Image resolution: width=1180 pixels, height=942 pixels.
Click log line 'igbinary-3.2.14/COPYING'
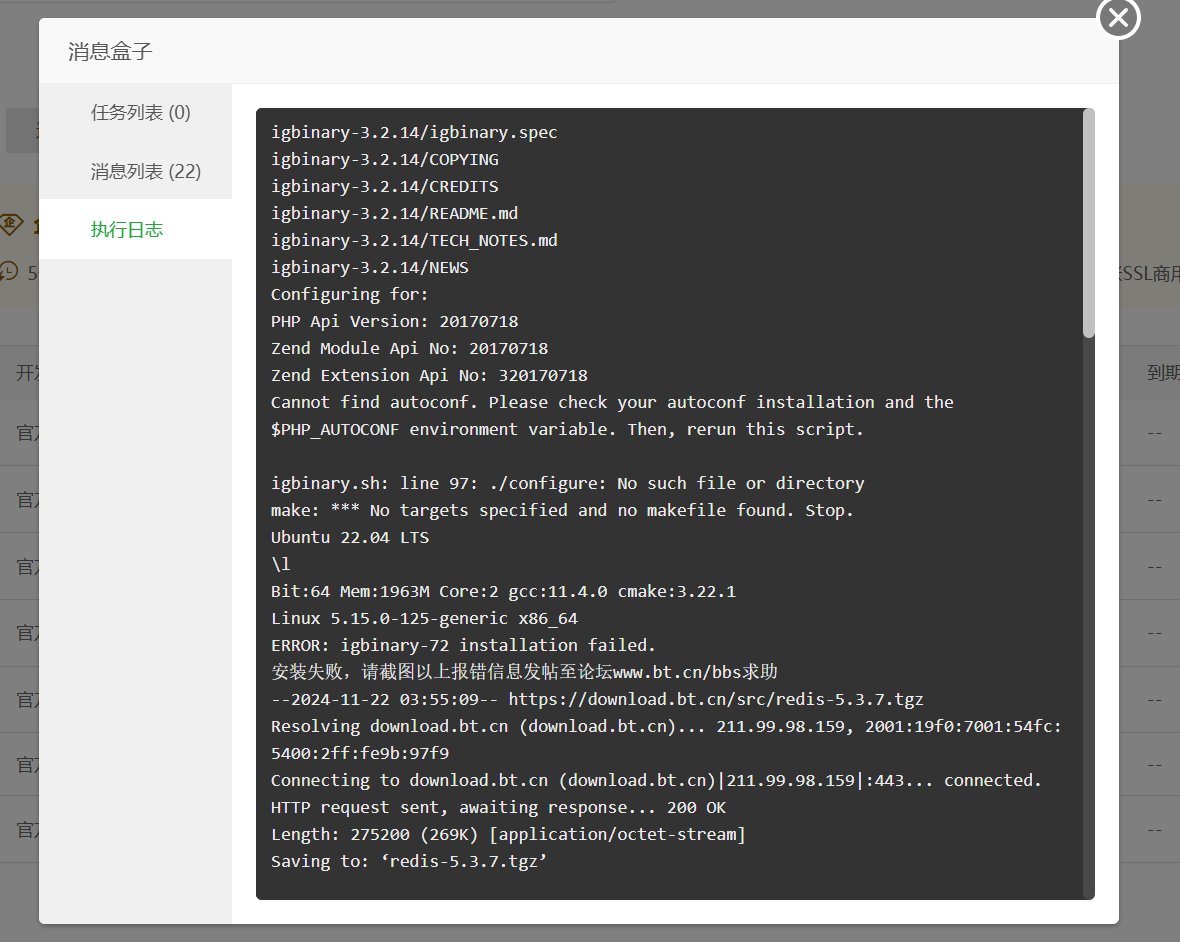point(385,160)
